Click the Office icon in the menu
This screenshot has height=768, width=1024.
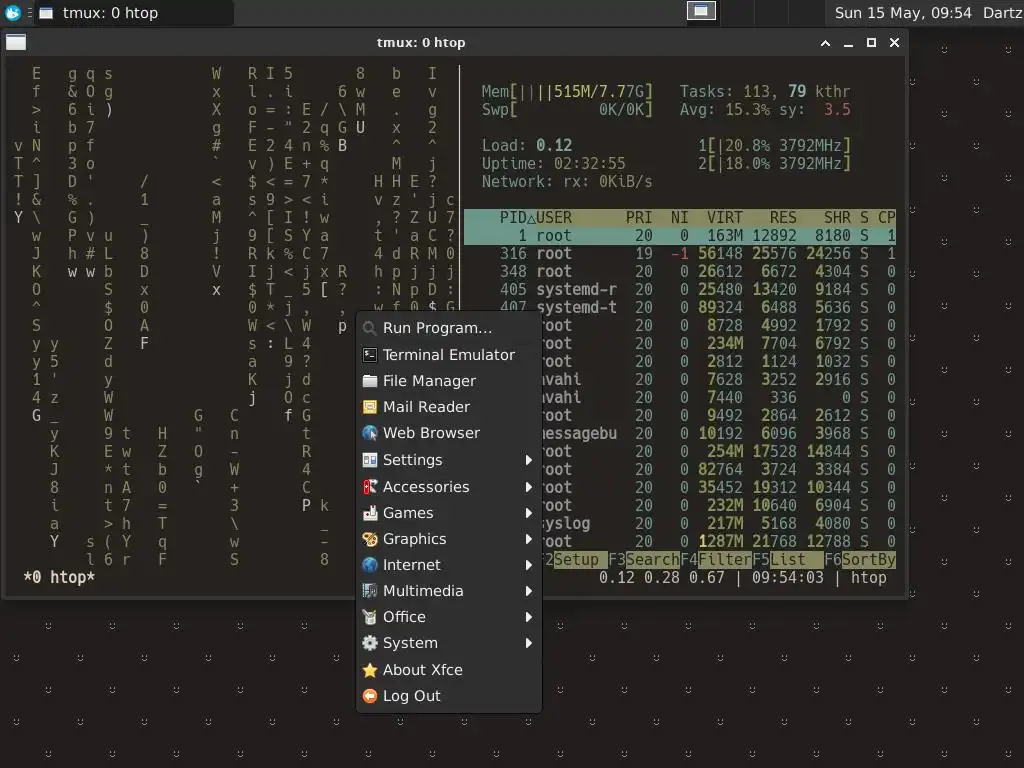click(x=370, y=617)
